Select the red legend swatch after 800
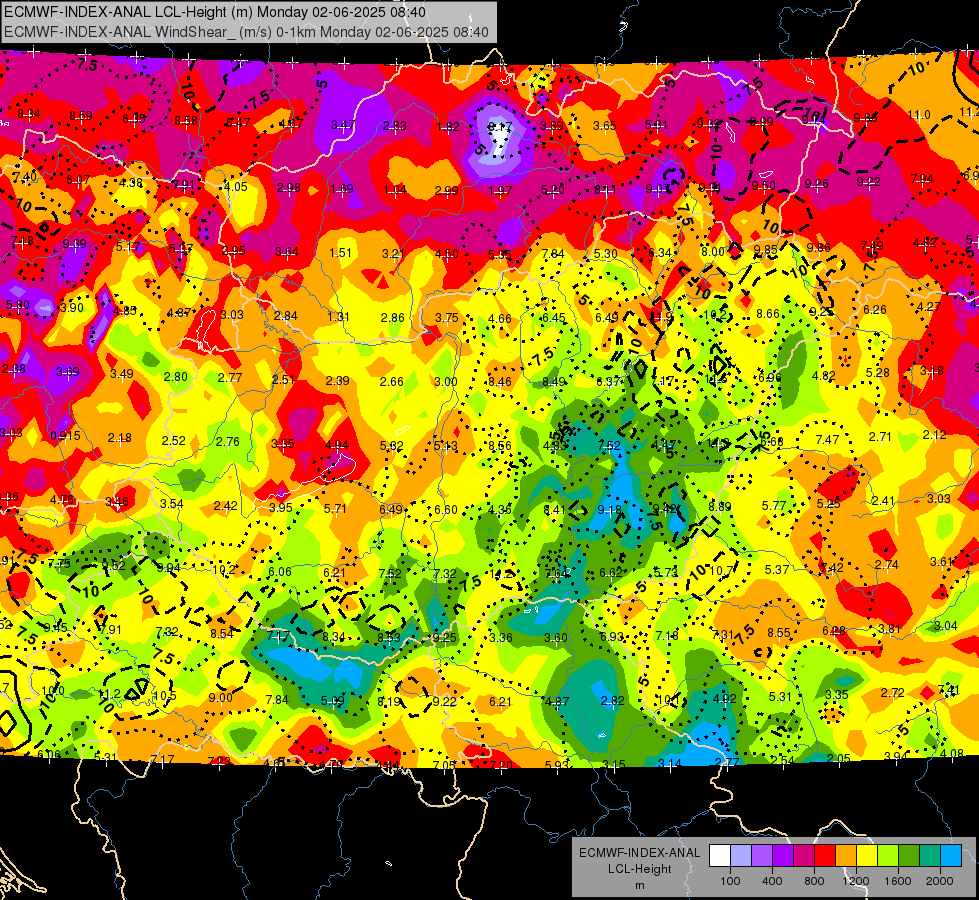 click(x=825, y=856)
